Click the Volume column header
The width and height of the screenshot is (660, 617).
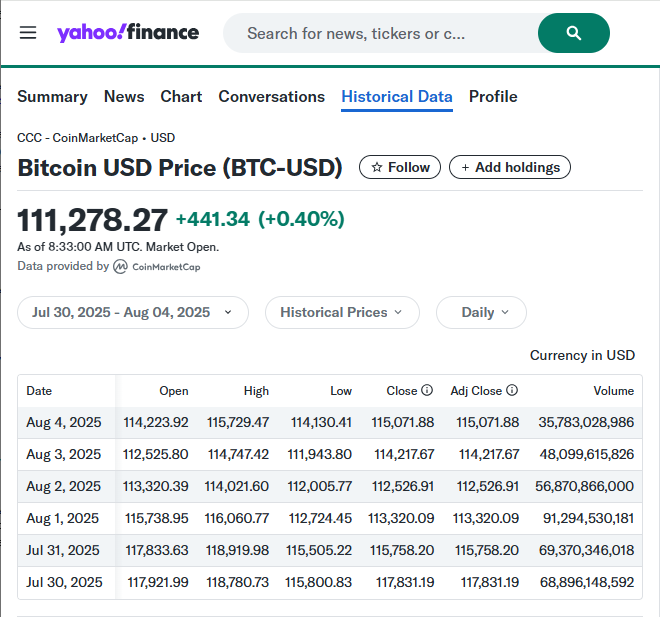tap(614, 391)
